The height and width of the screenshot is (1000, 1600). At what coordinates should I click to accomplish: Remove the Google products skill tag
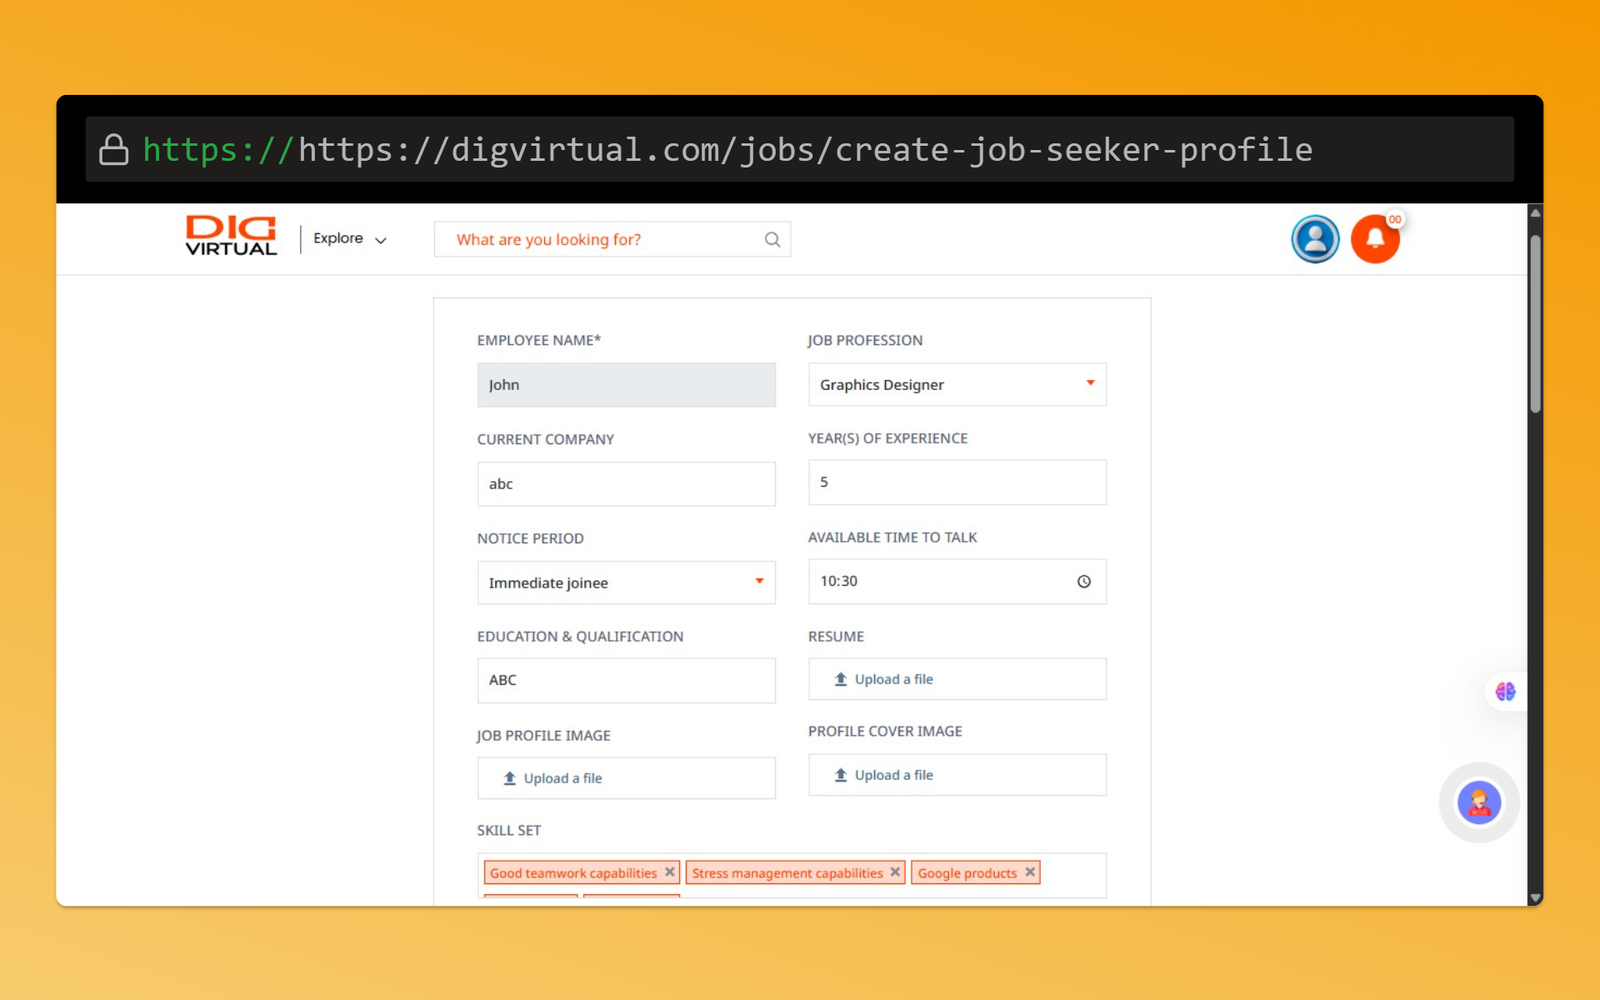coord(1030,872)
